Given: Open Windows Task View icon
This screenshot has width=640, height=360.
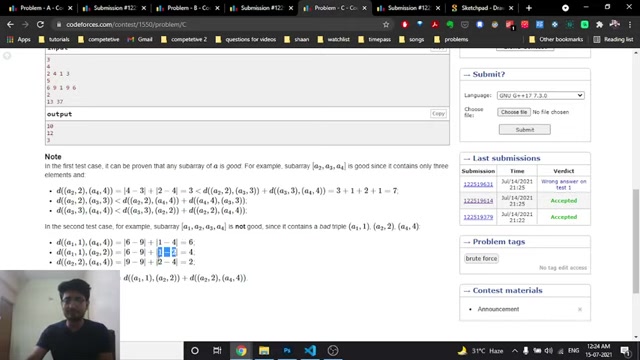Looking at the screenshot, I should click(217, 351).
